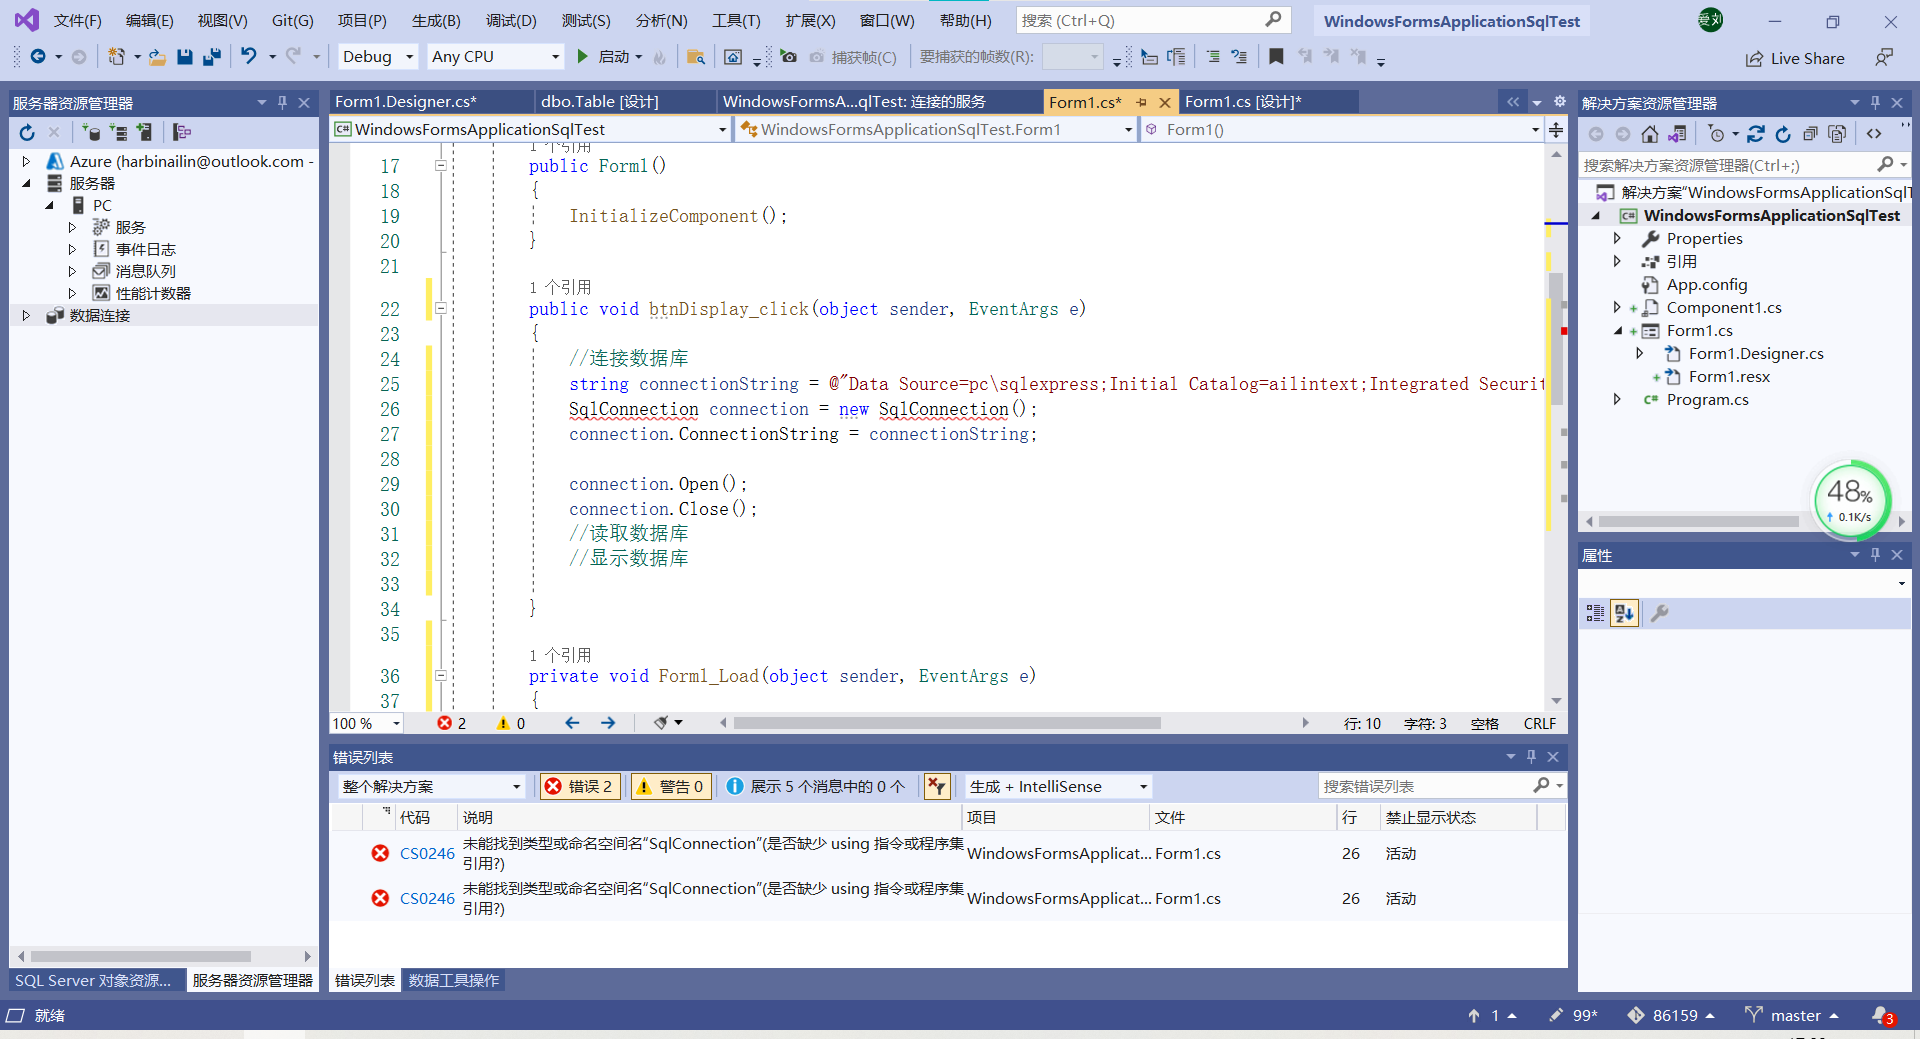Pin the 解决方案资源管理器 panel

click(x=1875, y=102)
